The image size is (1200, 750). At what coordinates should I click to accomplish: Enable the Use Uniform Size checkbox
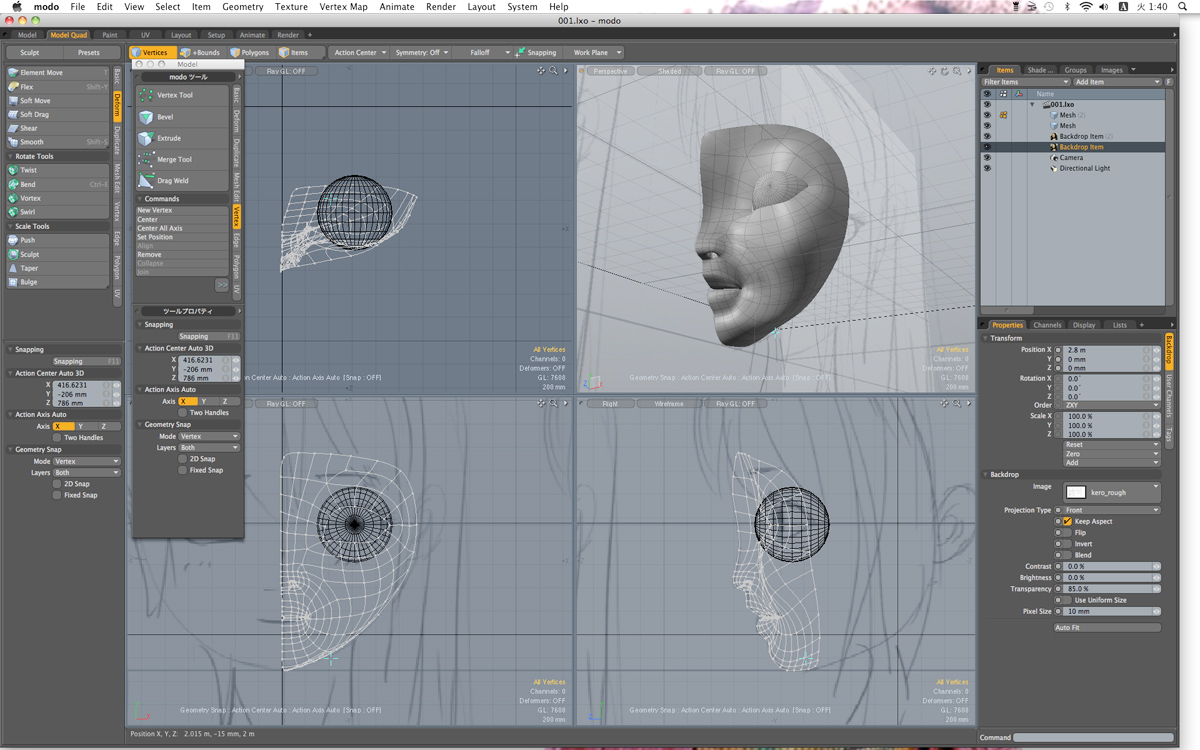coord(1067,600)
